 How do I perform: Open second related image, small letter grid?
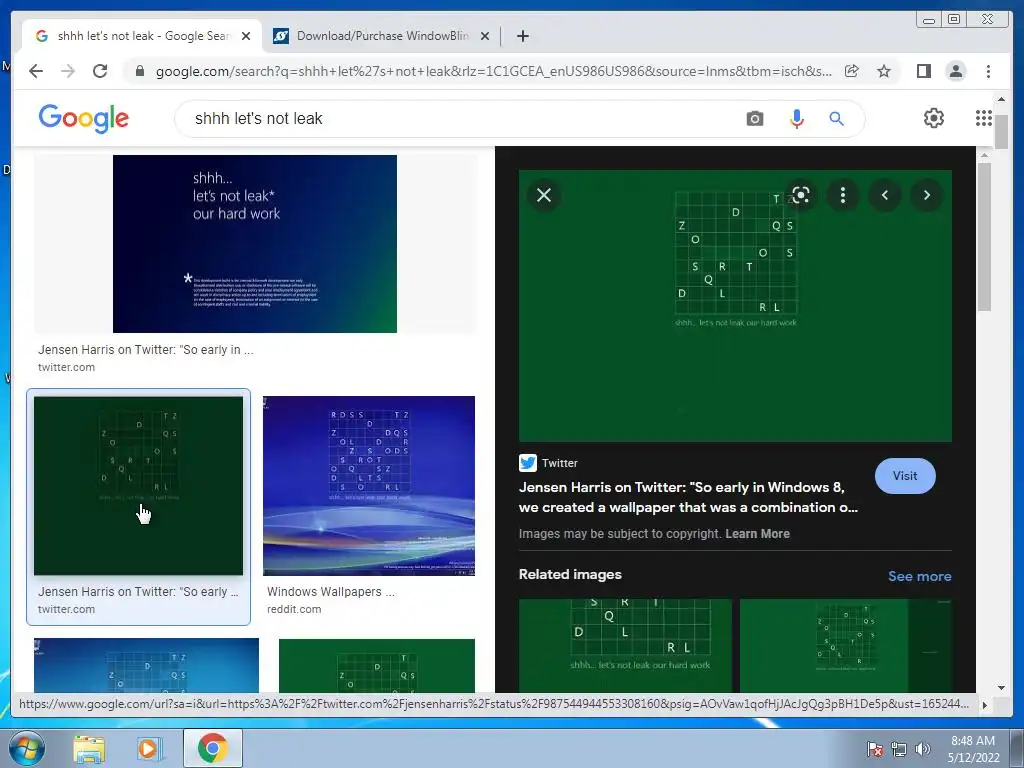coord(845,645)
